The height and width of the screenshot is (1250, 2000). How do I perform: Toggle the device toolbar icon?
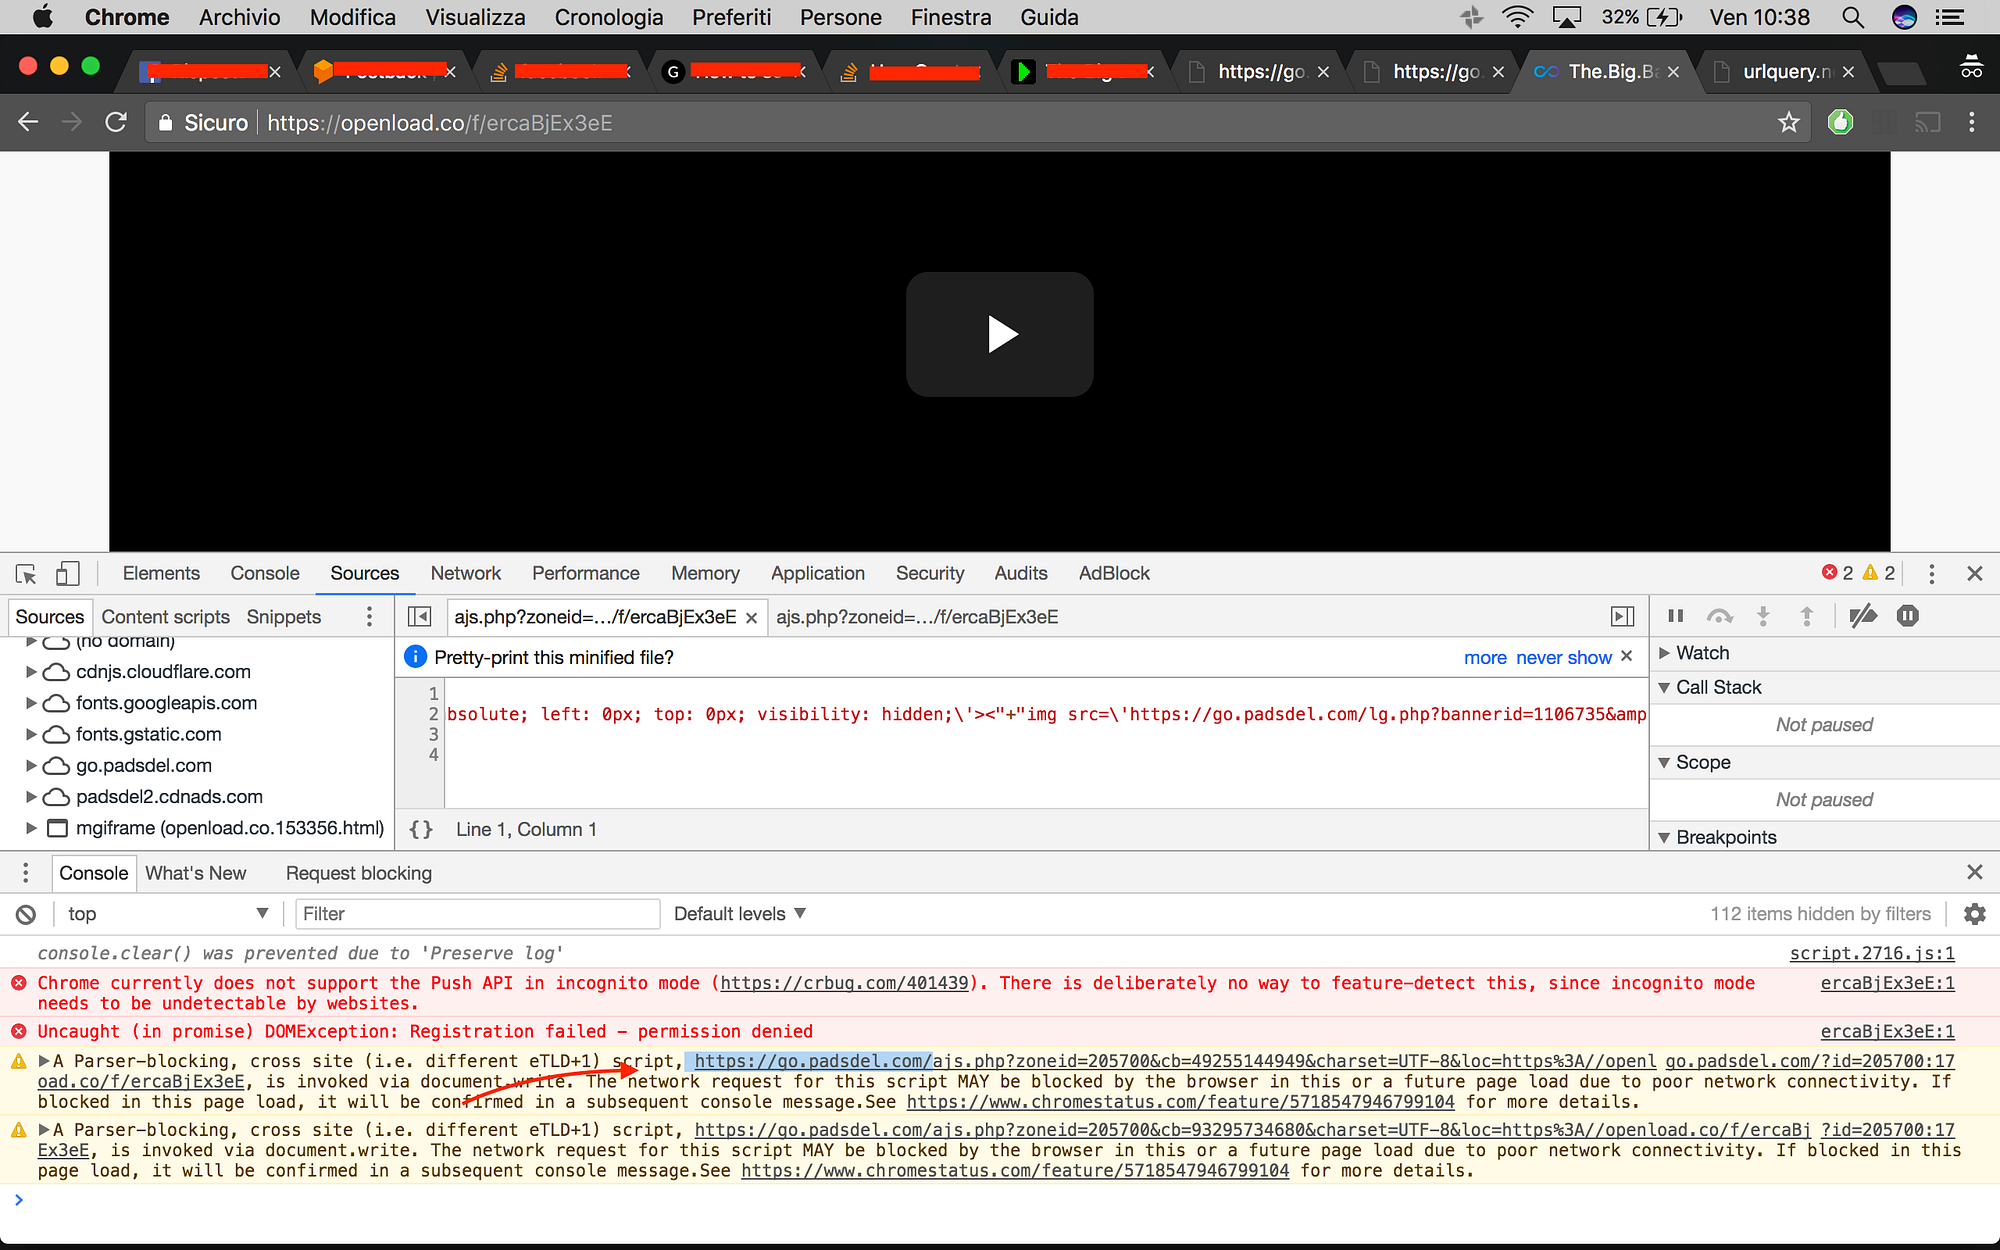[67, 574]
